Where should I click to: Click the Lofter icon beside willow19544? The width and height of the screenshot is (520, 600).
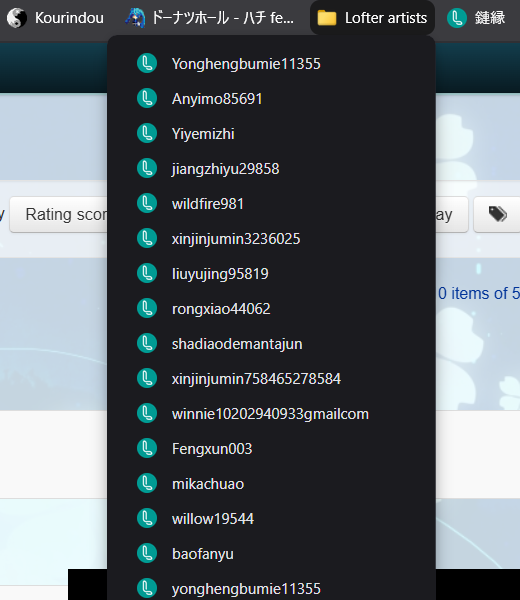tap(147, 518)
